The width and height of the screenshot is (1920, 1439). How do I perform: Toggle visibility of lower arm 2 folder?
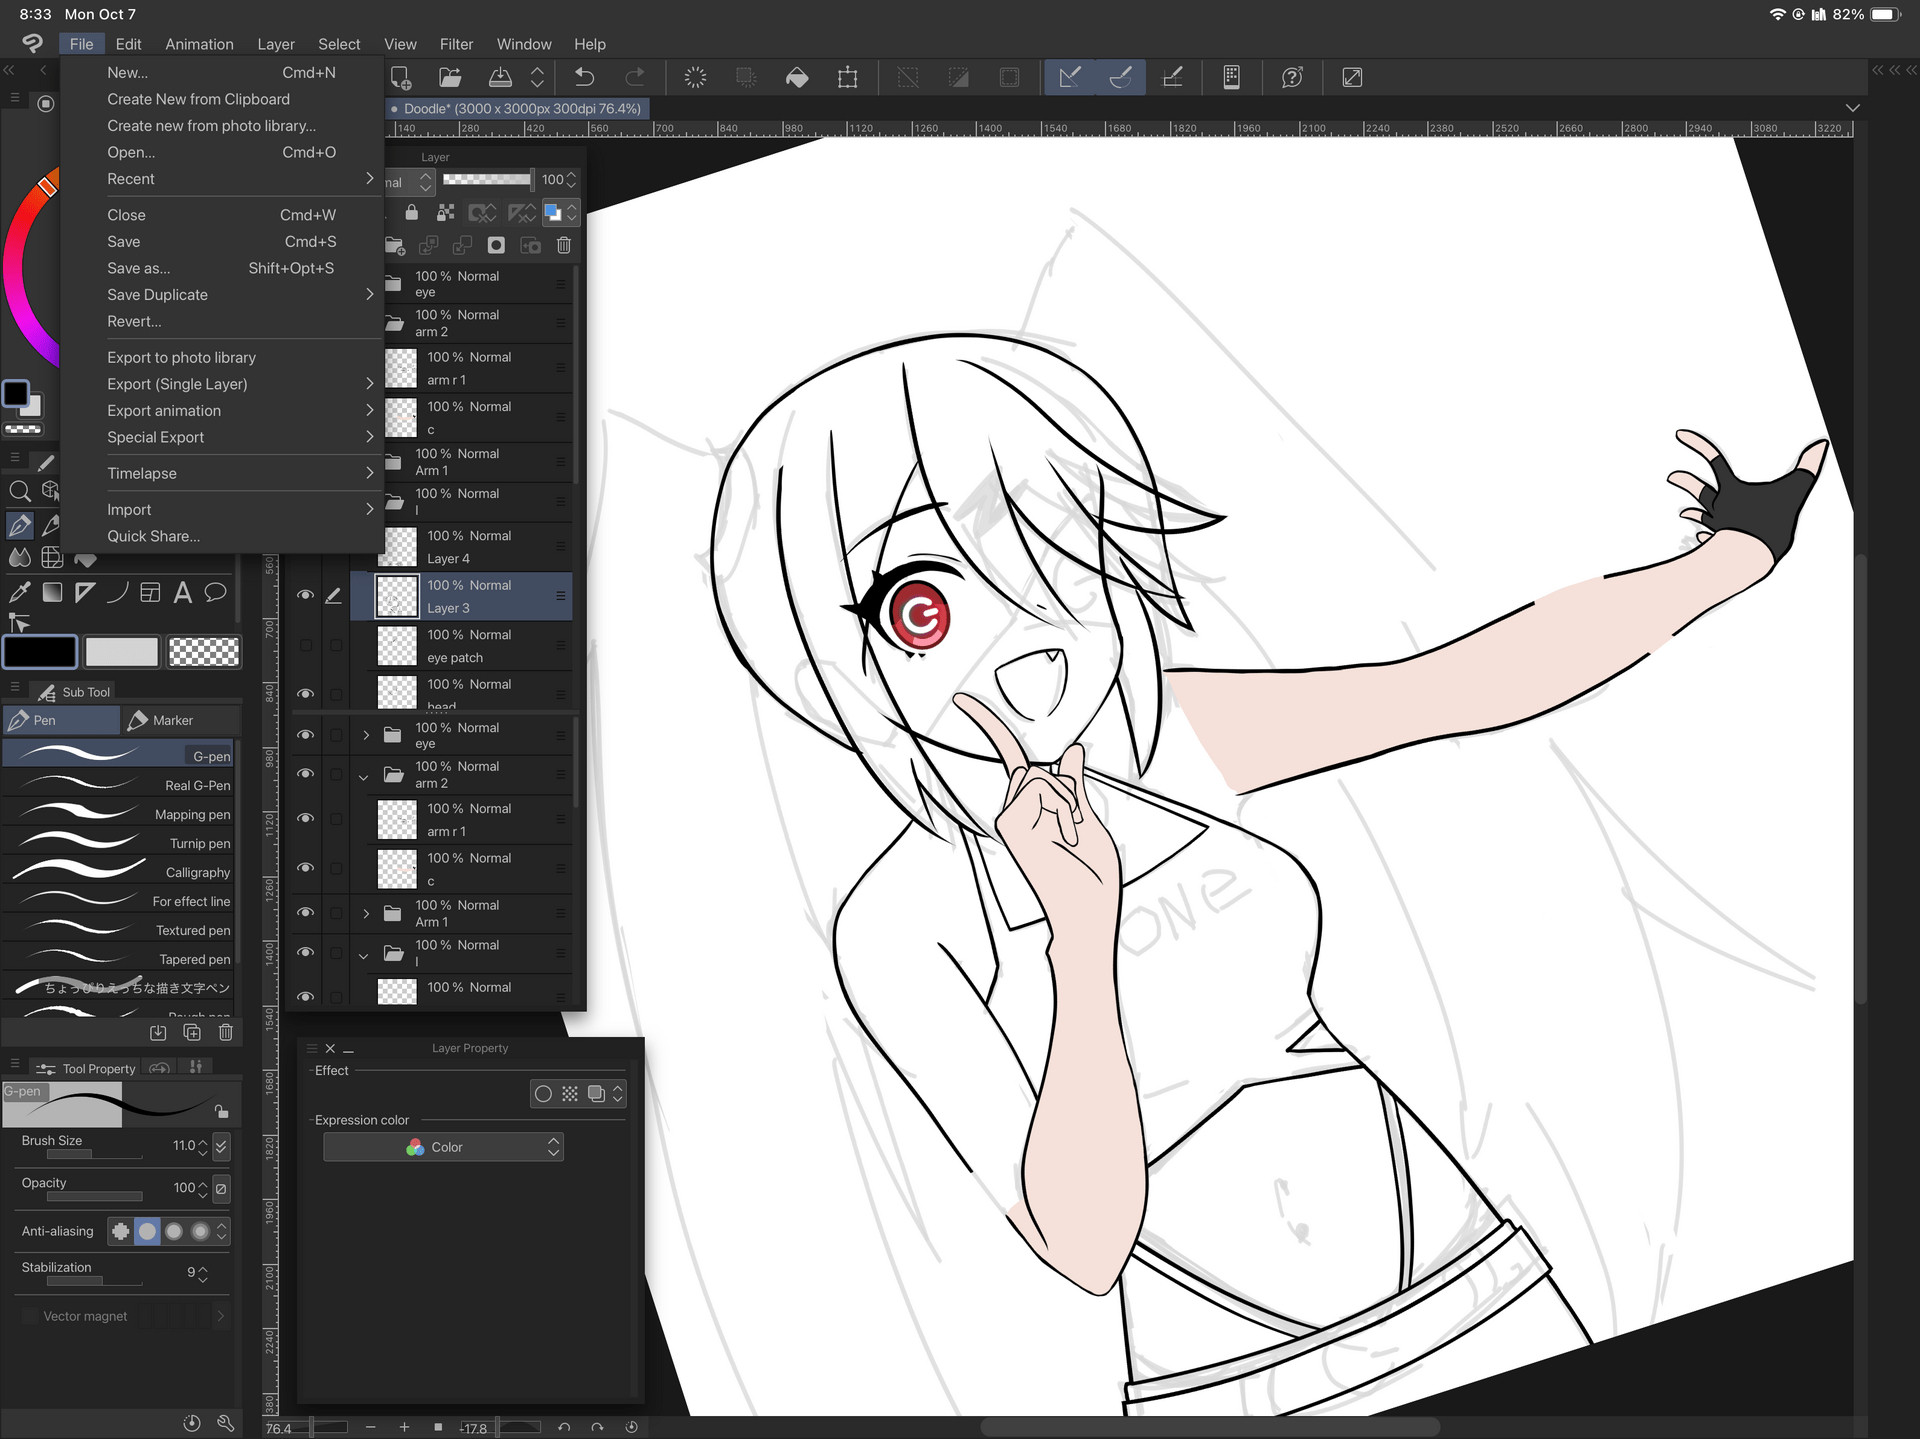pyautogui.click(x=306, y=774)
